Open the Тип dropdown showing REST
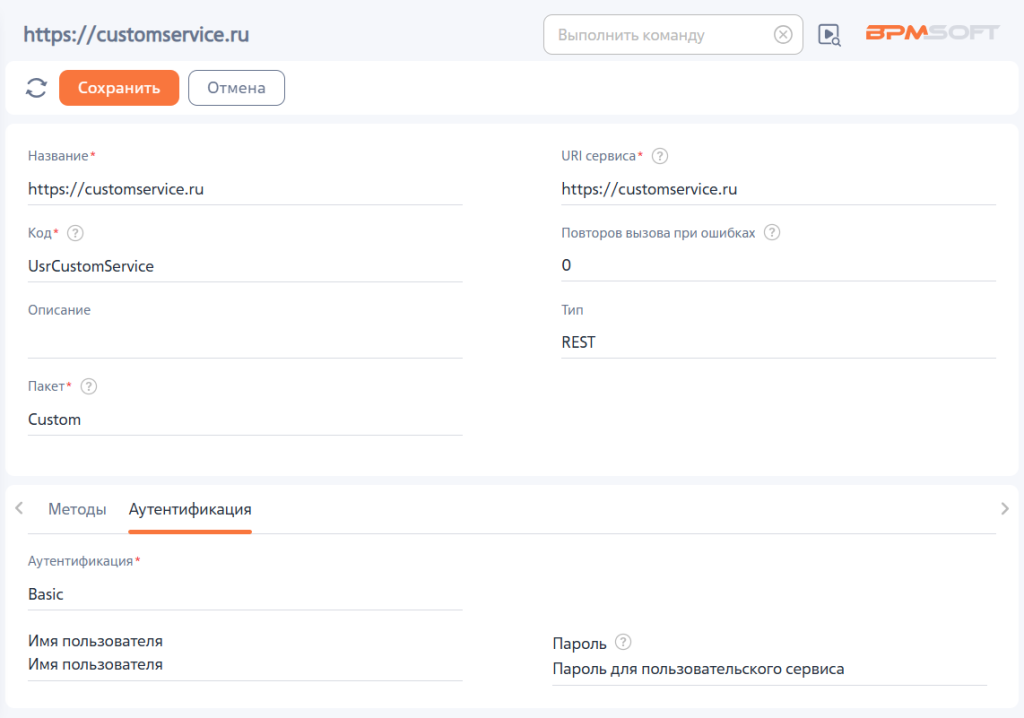Screen dimensions: 1024x718 [778, 342]
